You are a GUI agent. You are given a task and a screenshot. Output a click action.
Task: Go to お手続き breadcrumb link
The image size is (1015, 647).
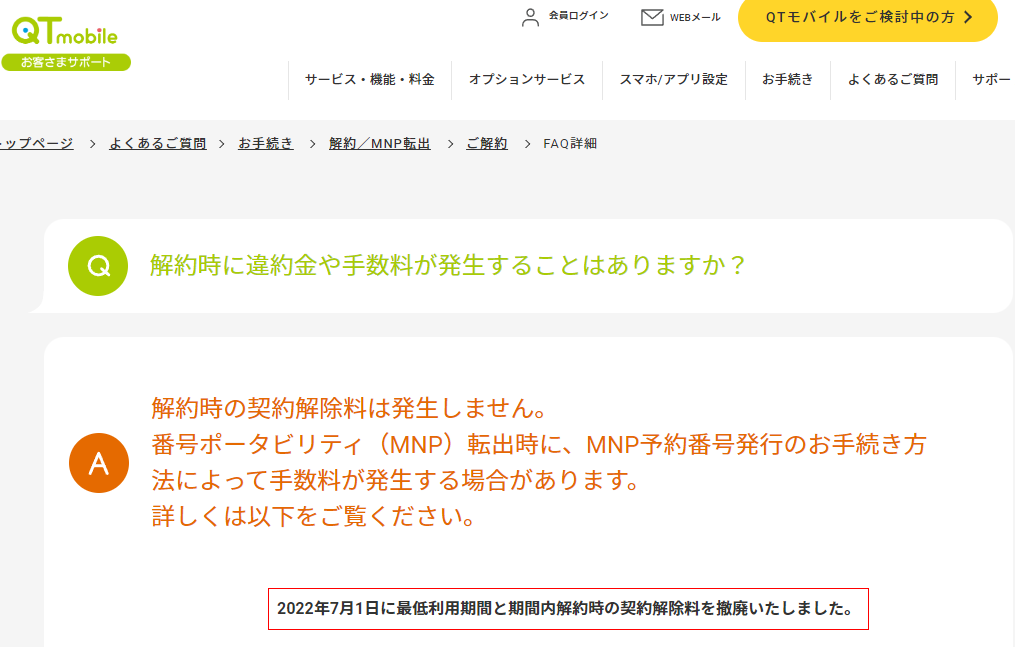point(265,144)
